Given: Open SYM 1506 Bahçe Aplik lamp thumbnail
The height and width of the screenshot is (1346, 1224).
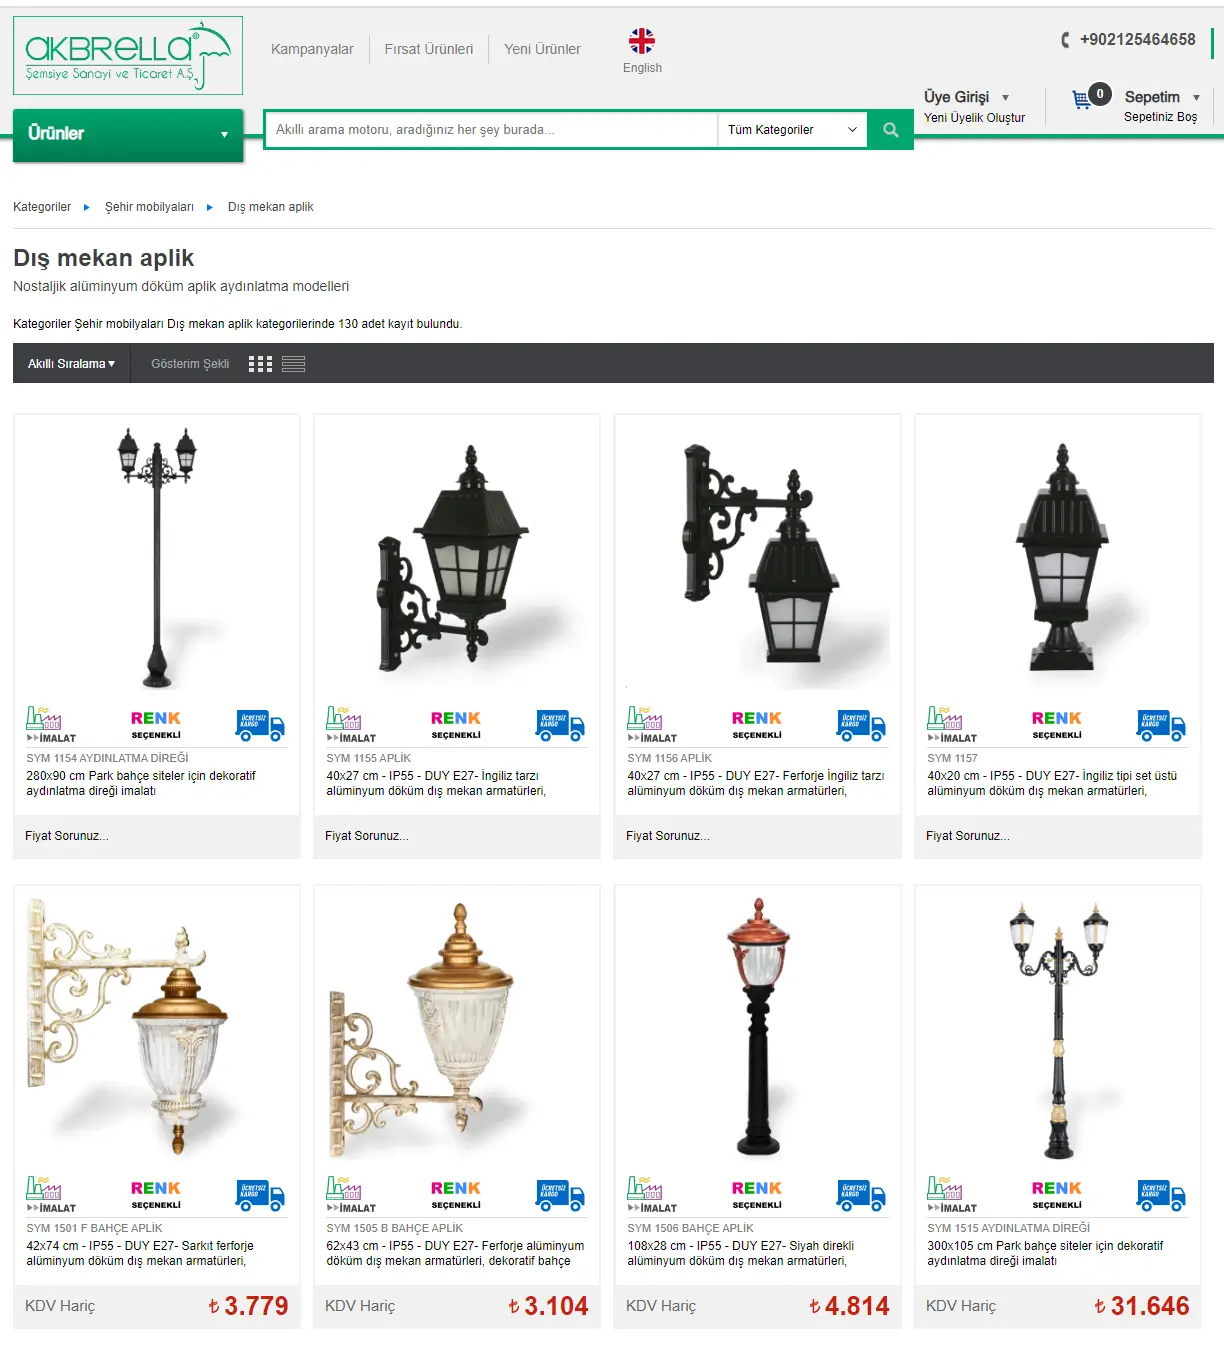Looking at the screenshot, I should (x=757, y=1026).
